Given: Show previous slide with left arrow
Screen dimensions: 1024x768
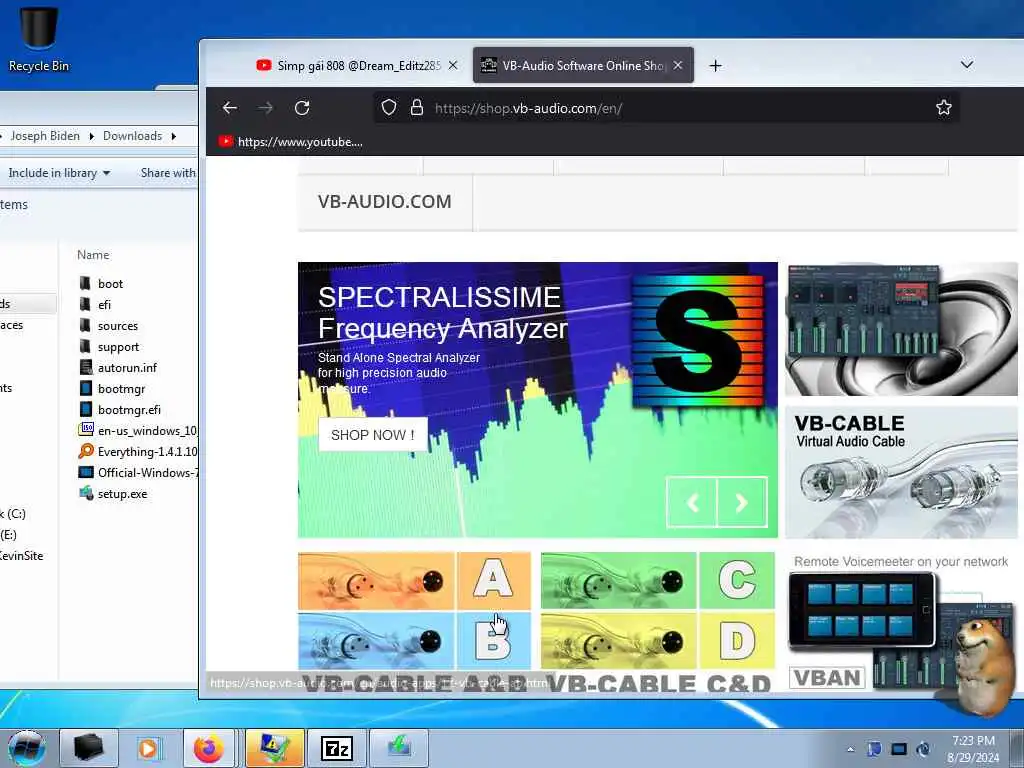Looking at the screenshot, I should tap(692, 502).
